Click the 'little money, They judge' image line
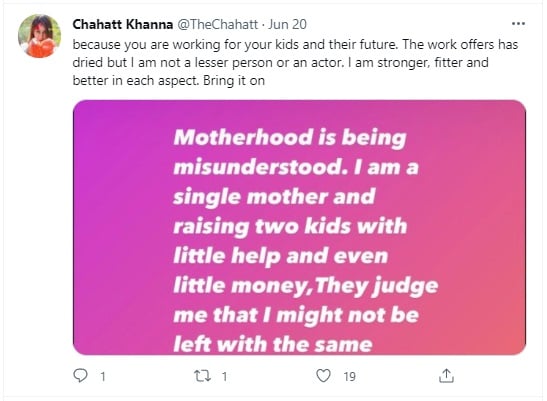The width and height of the screenshot is (547, 401). pyautogui.click(x=306, y=286)
